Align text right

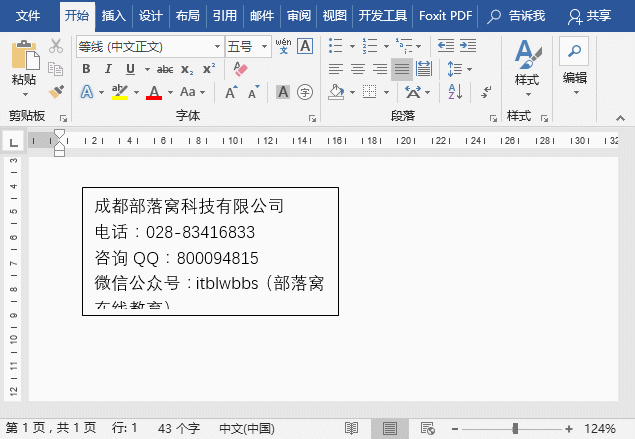pos(380,69)
